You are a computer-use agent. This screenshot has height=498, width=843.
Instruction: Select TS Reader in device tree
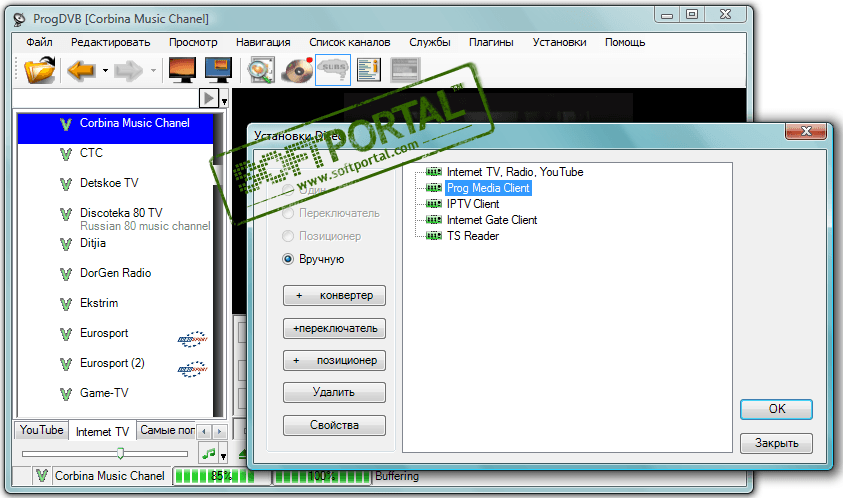[473, 236]
